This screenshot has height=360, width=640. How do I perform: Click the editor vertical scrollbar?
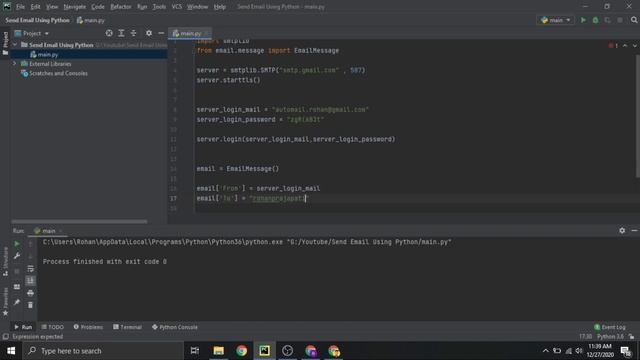tap(637, 116)
